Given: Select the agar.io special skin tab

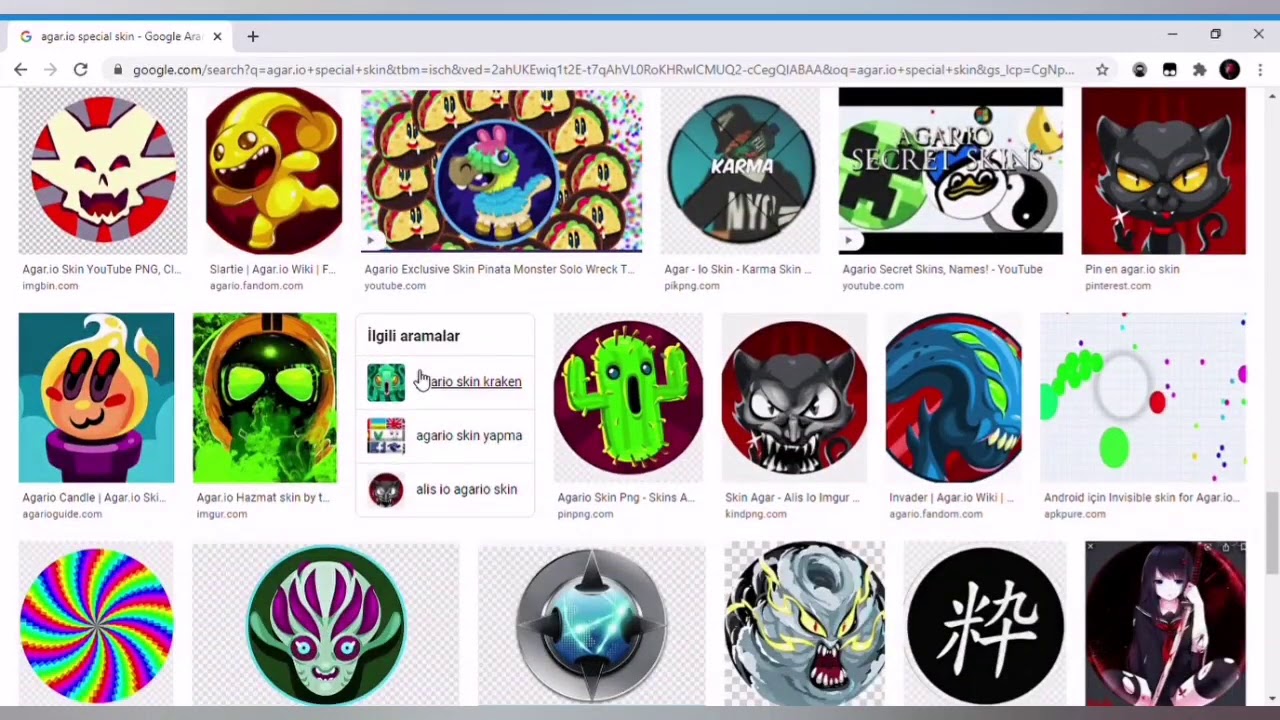Looking at the screenshot, I should pyautogui.click(x=120, y=36).
